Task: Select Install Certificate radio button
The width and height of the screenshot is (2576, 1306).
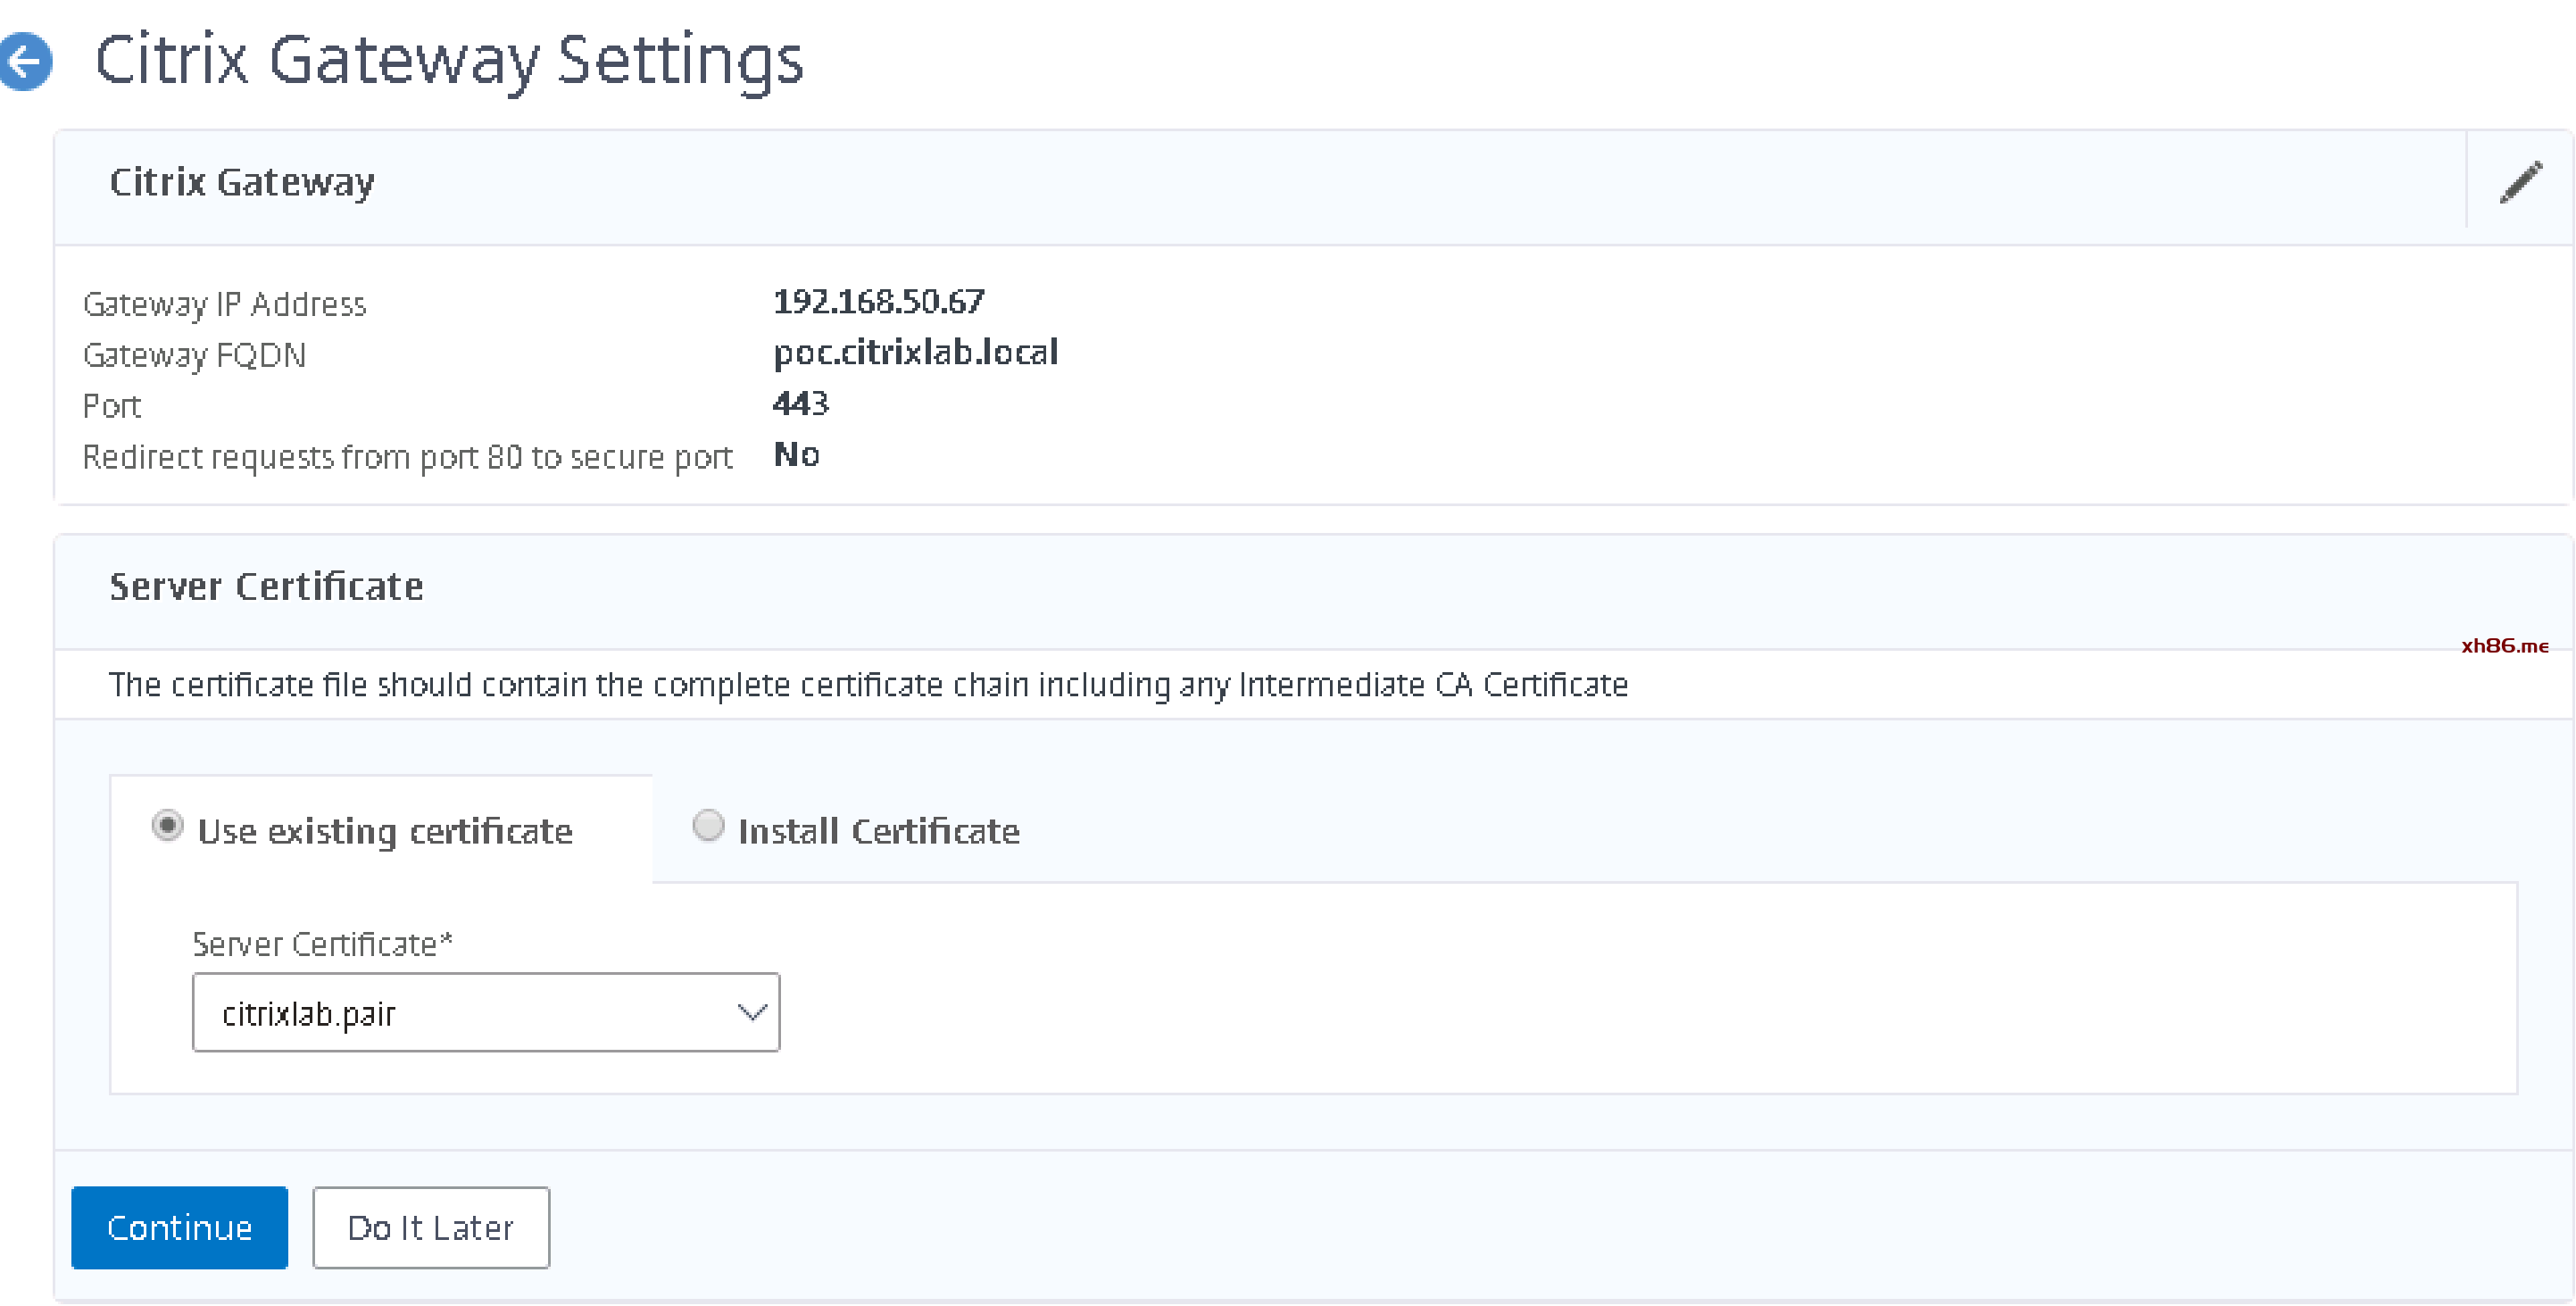Action: pyautogui.click(x=708, y=826)
